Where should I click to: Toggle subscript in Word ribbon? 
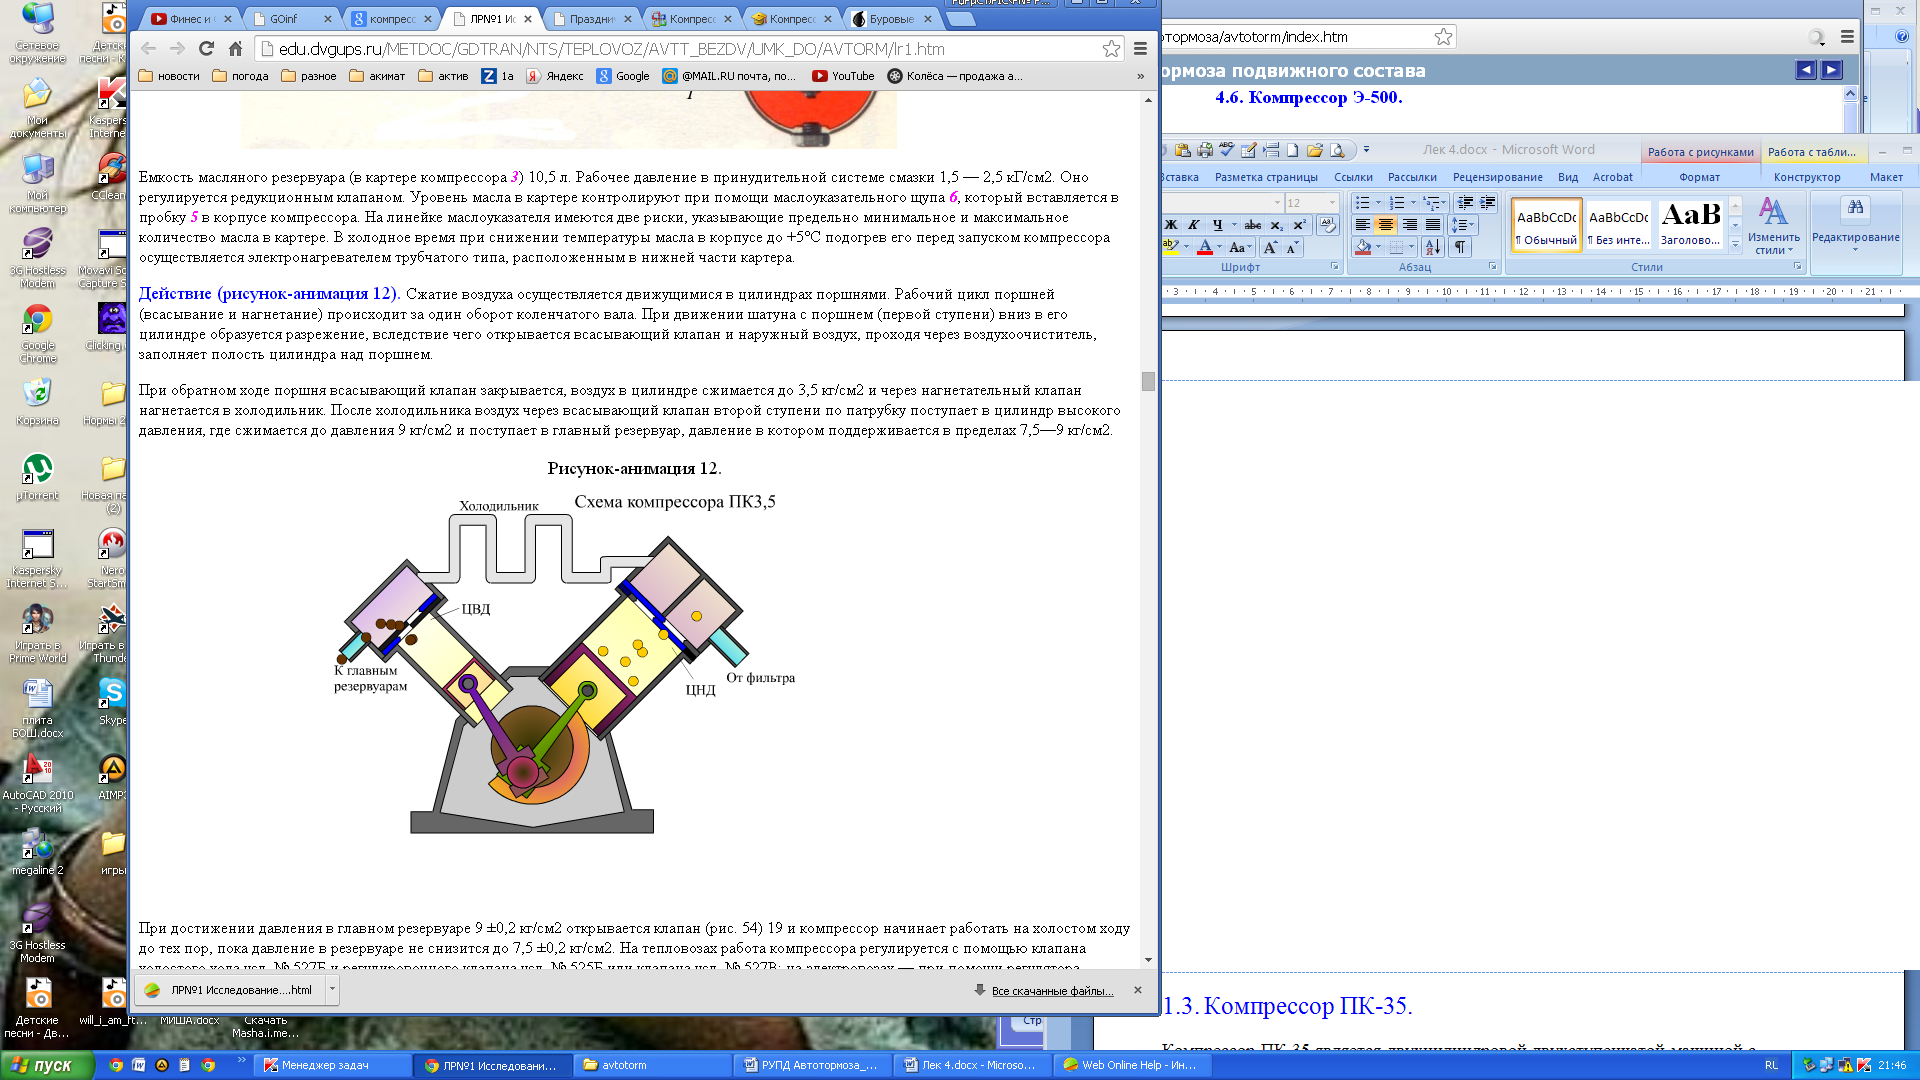click(1277, 225)
